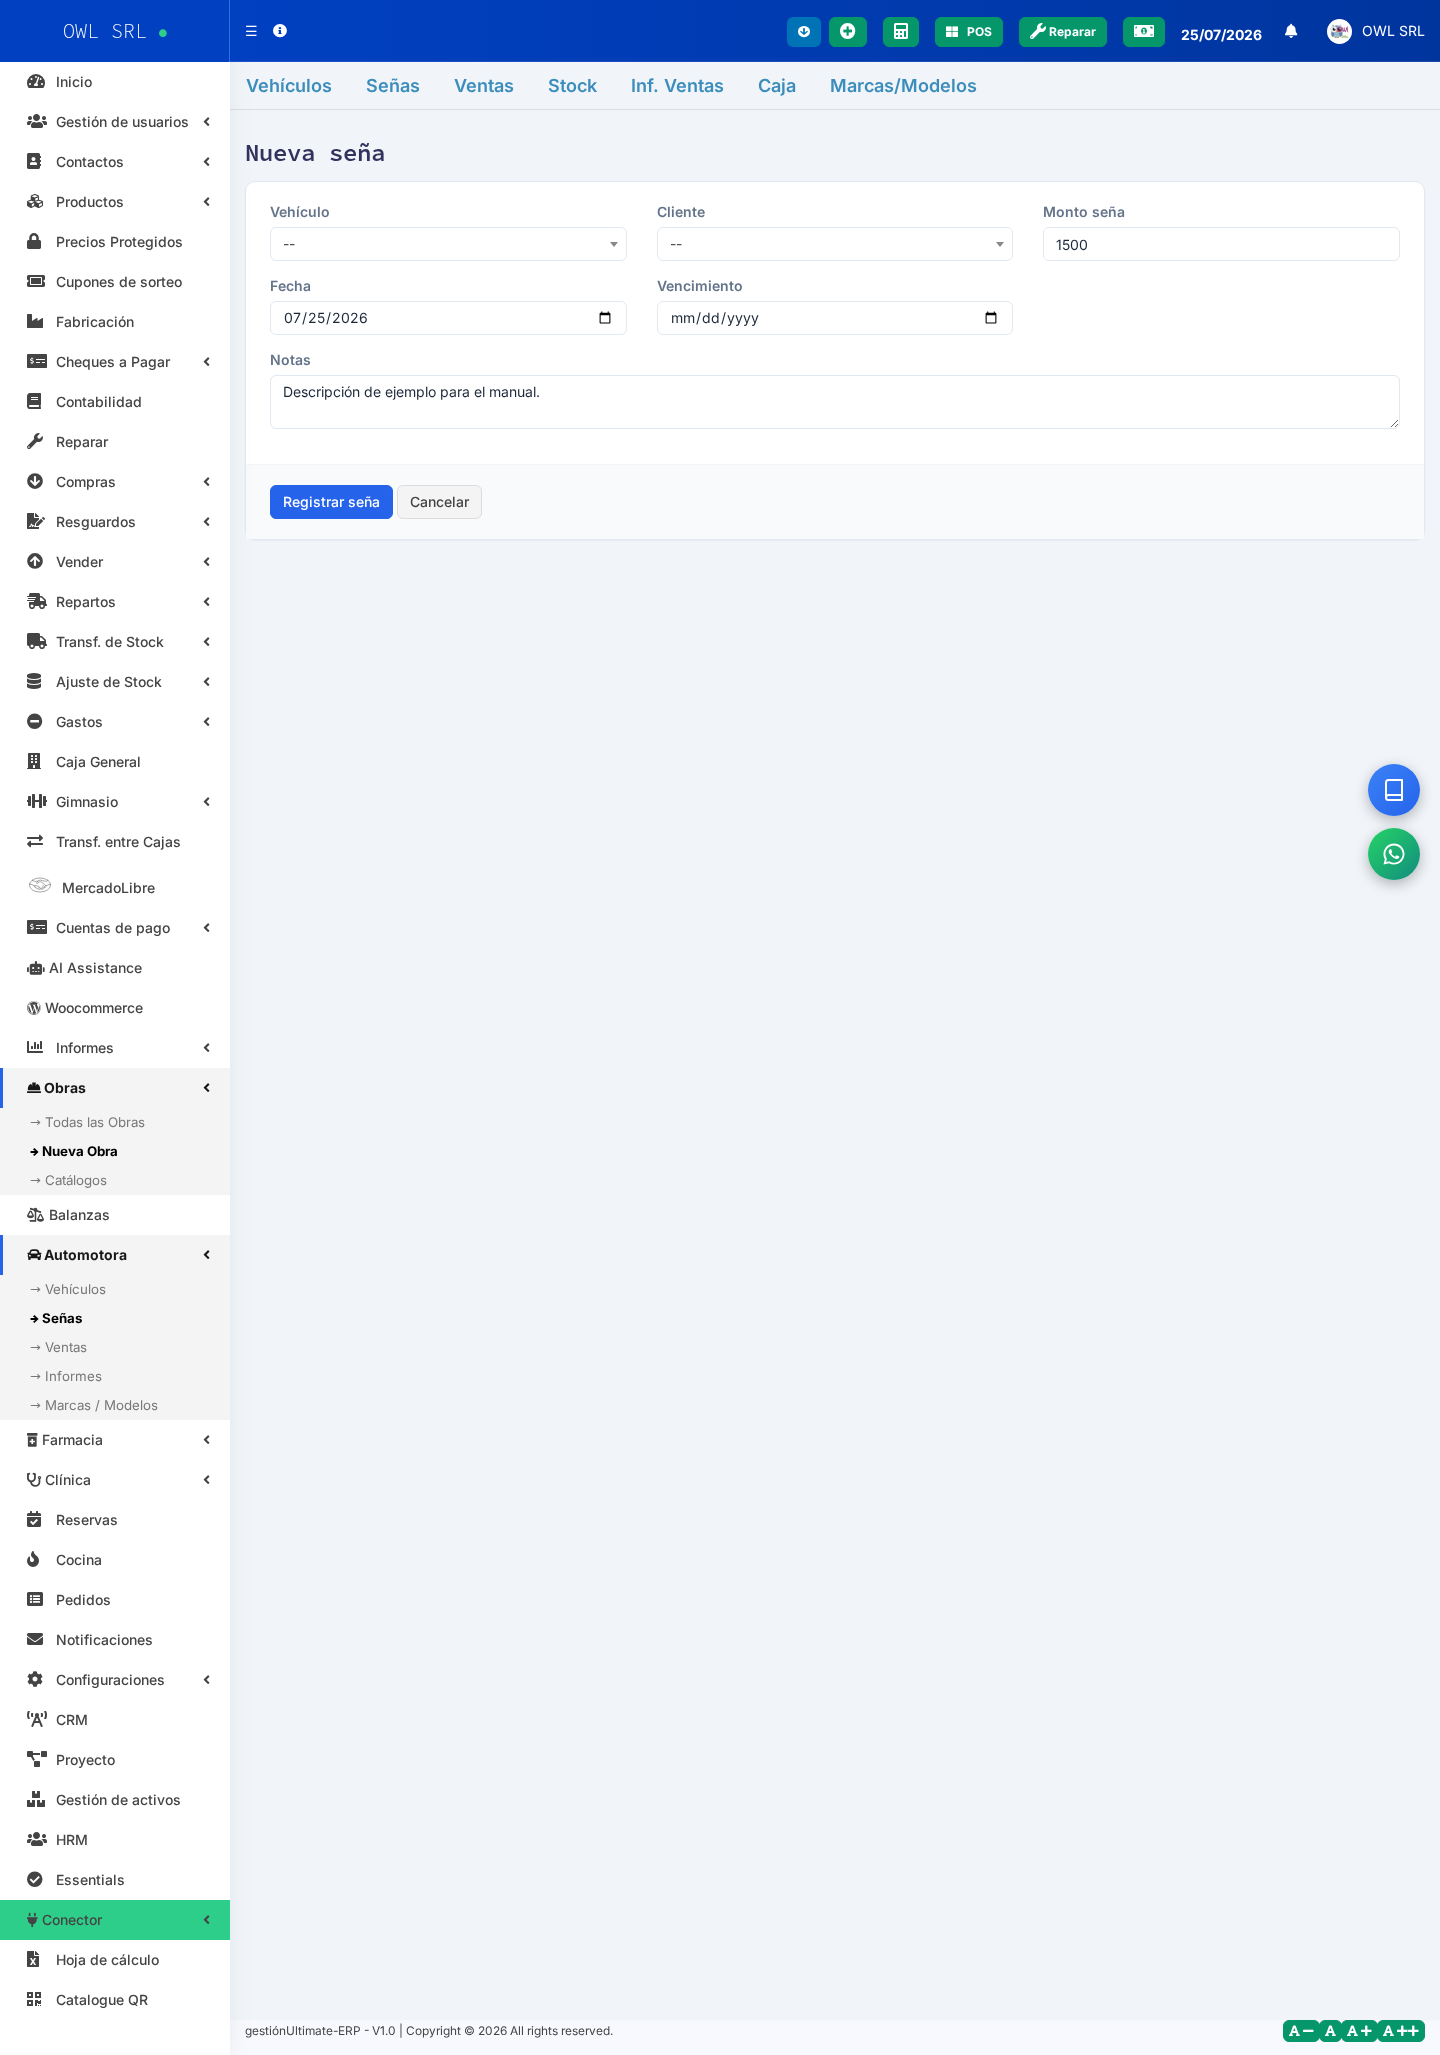Switch to the Ventas top tab

click(x=484, y=86)
